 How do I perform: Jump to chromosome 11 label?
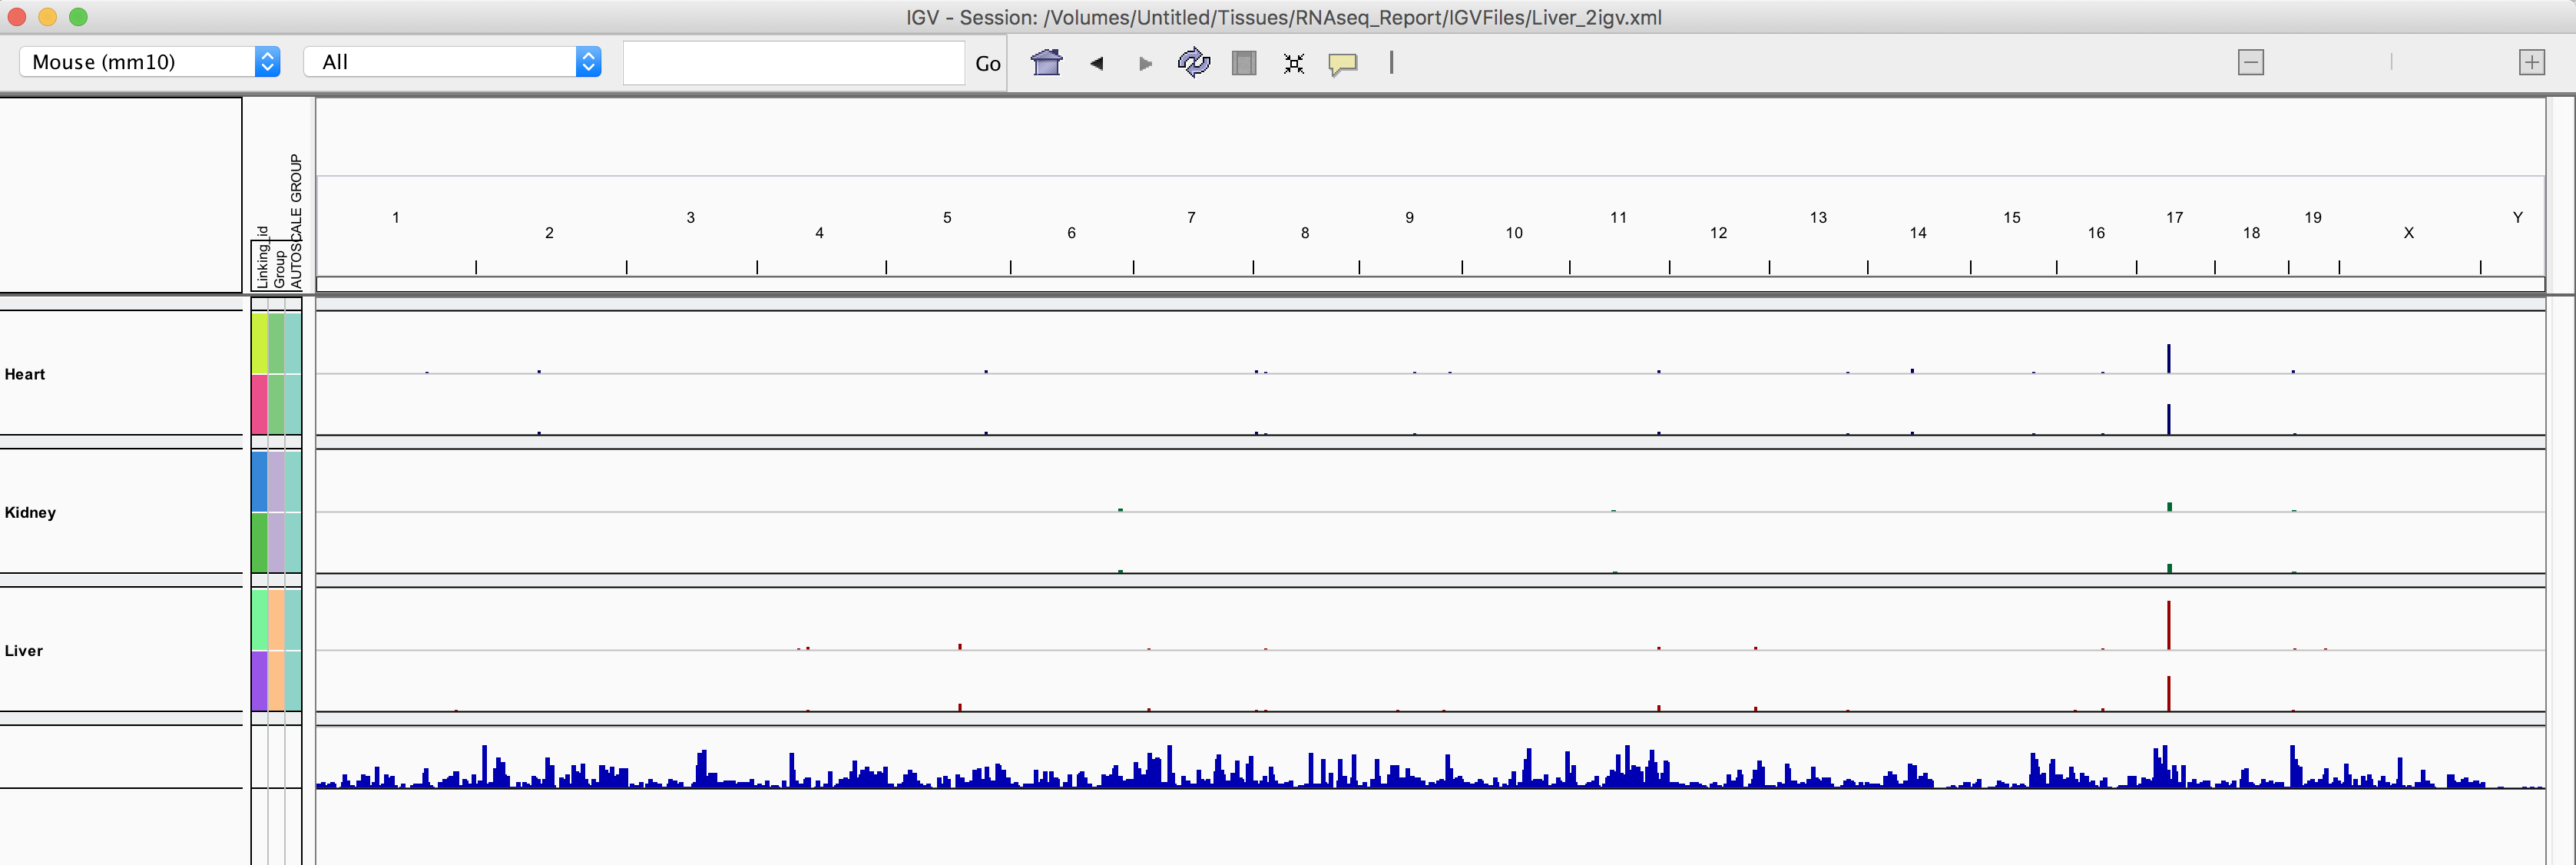point(1618,217)
